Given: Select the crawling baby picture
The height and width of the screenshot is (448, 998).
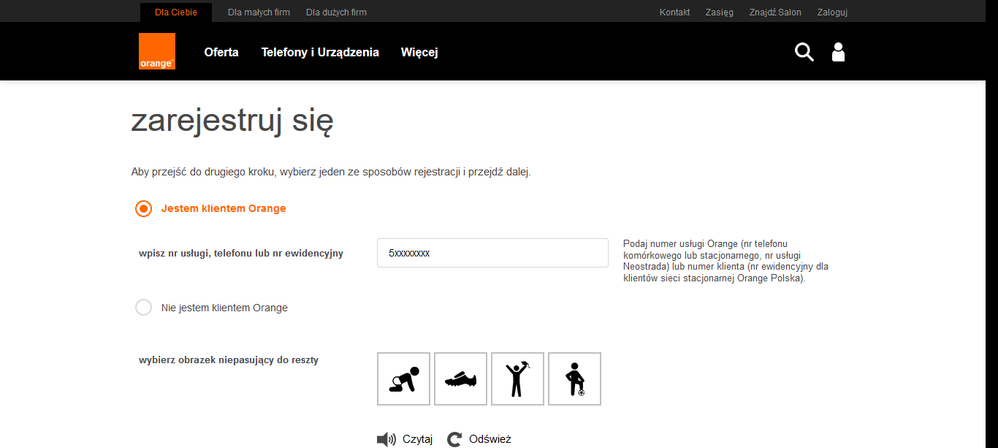Looking at the screenshot, I should coord(403,379).
